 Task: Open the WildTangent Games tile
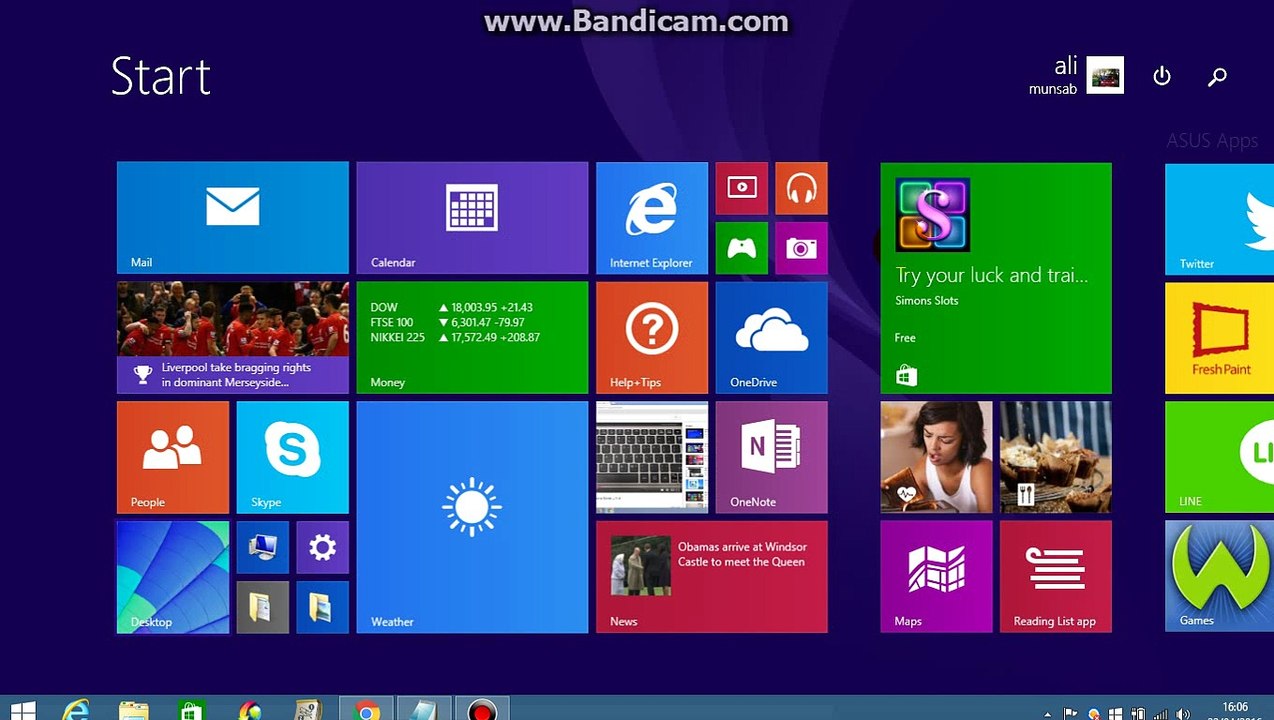point(1220,577)
